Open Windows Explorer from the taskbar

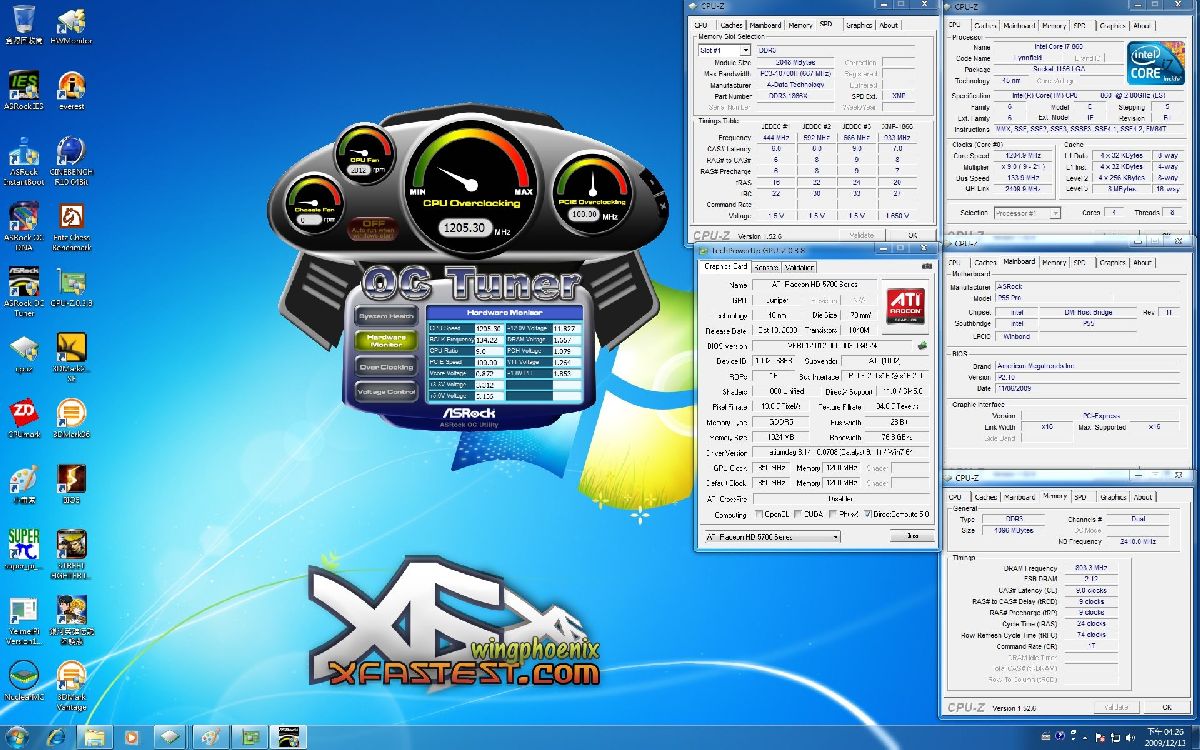[94, 737]
